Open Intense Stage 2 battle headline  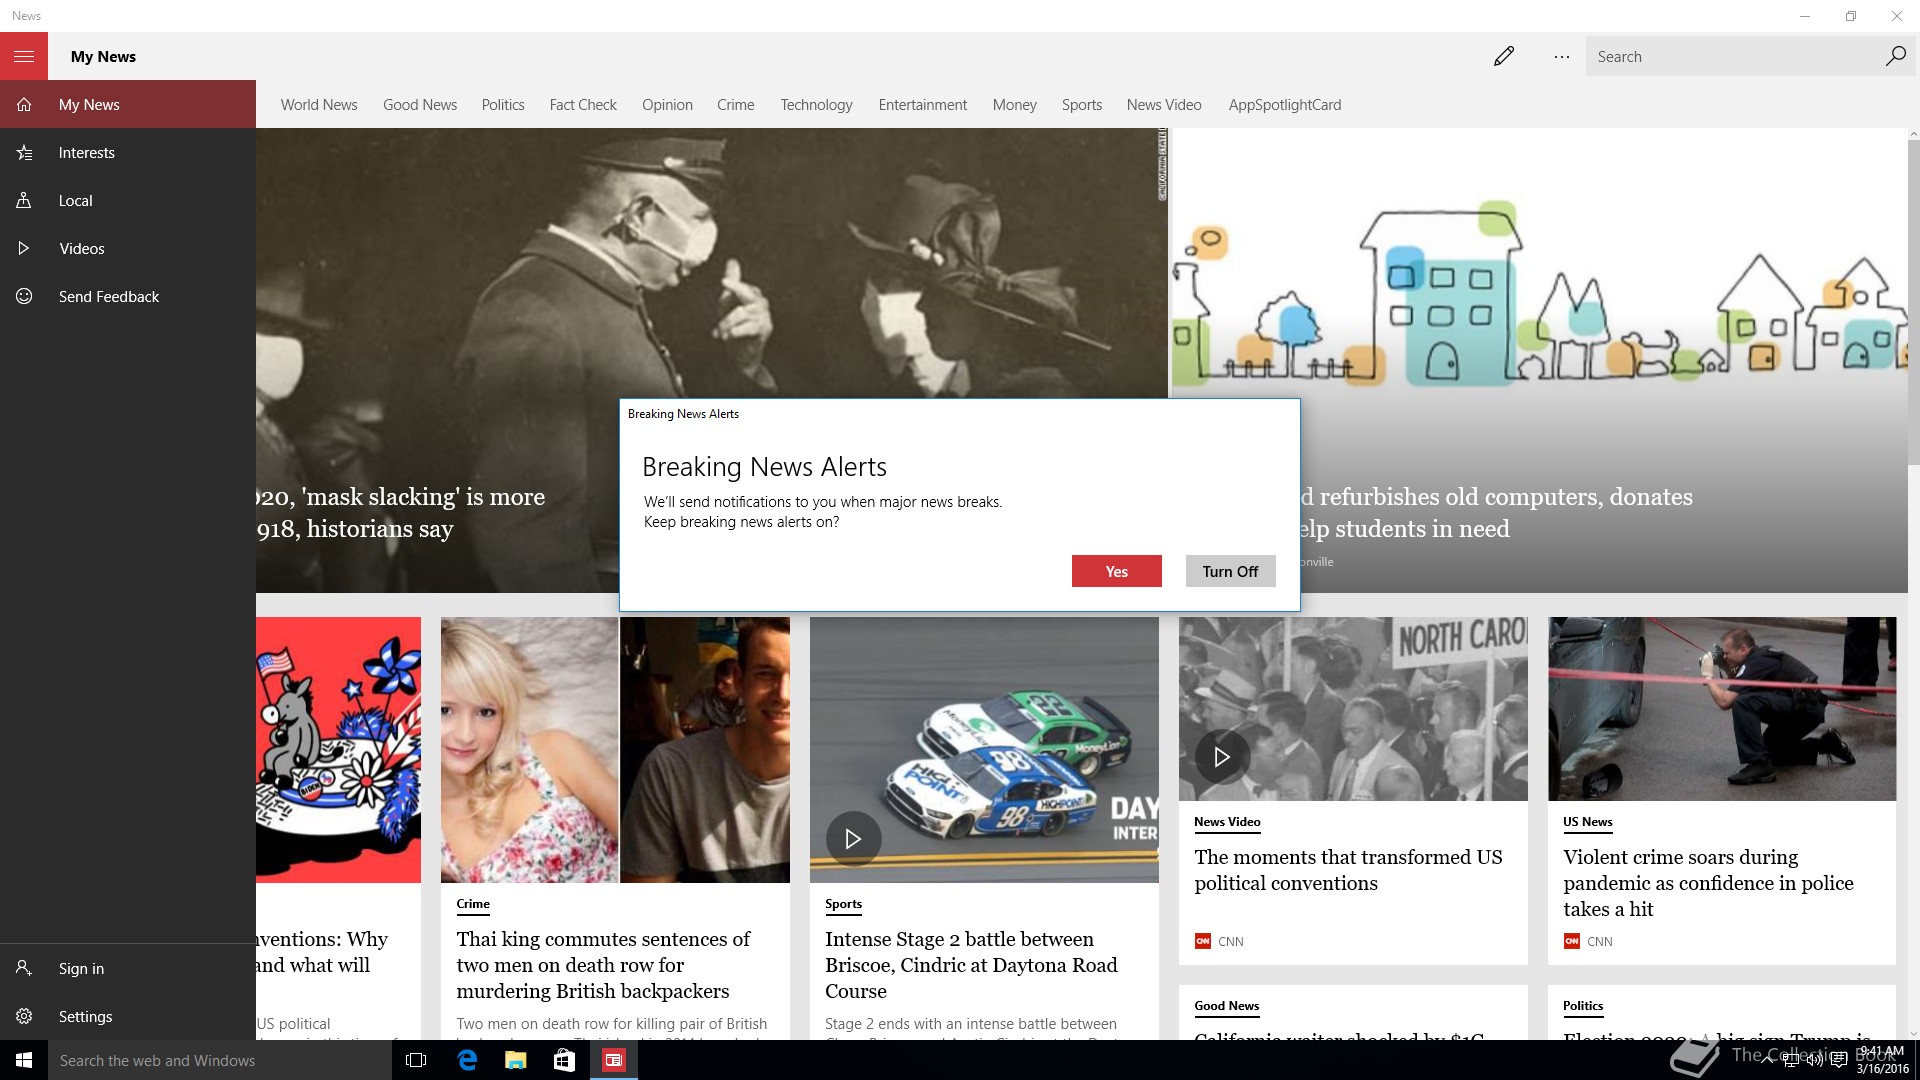pos(971,965)
